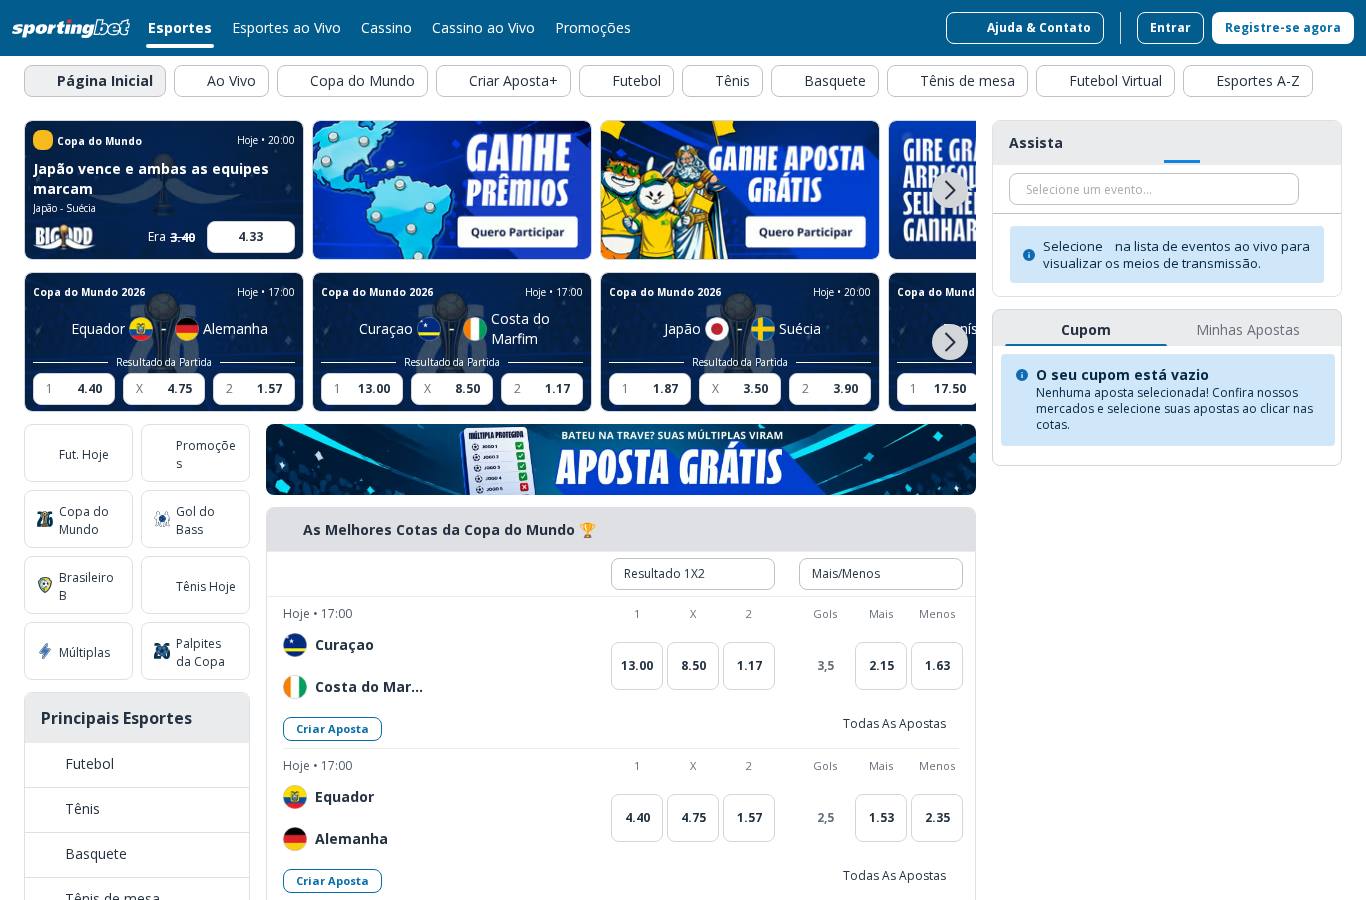Select the 13.00 odds in the Curaçao table row
The width and height of the screenshot is (1366, 900).
coord(637,666)
